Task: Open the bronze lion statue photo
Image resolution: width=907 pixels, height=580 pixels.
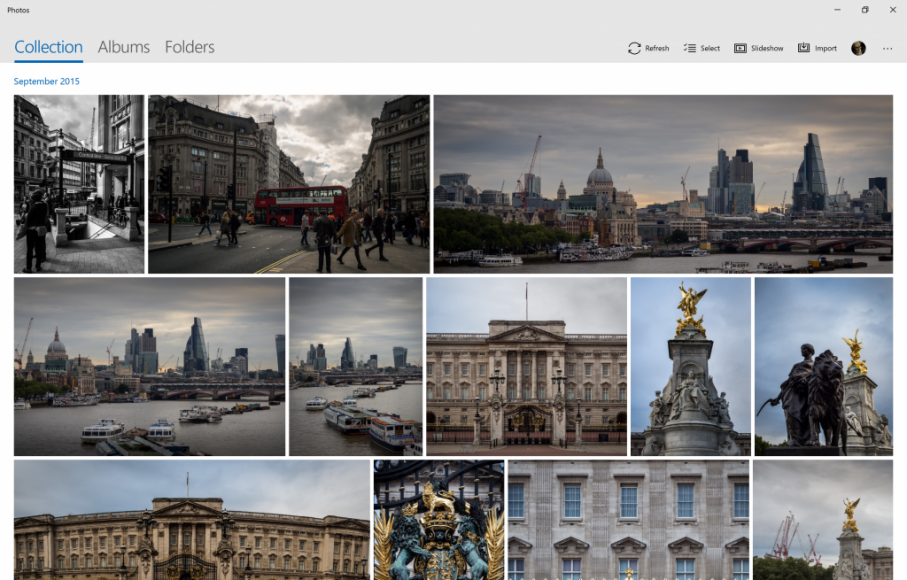Action: pyautogui.click(x=823, y=366)
